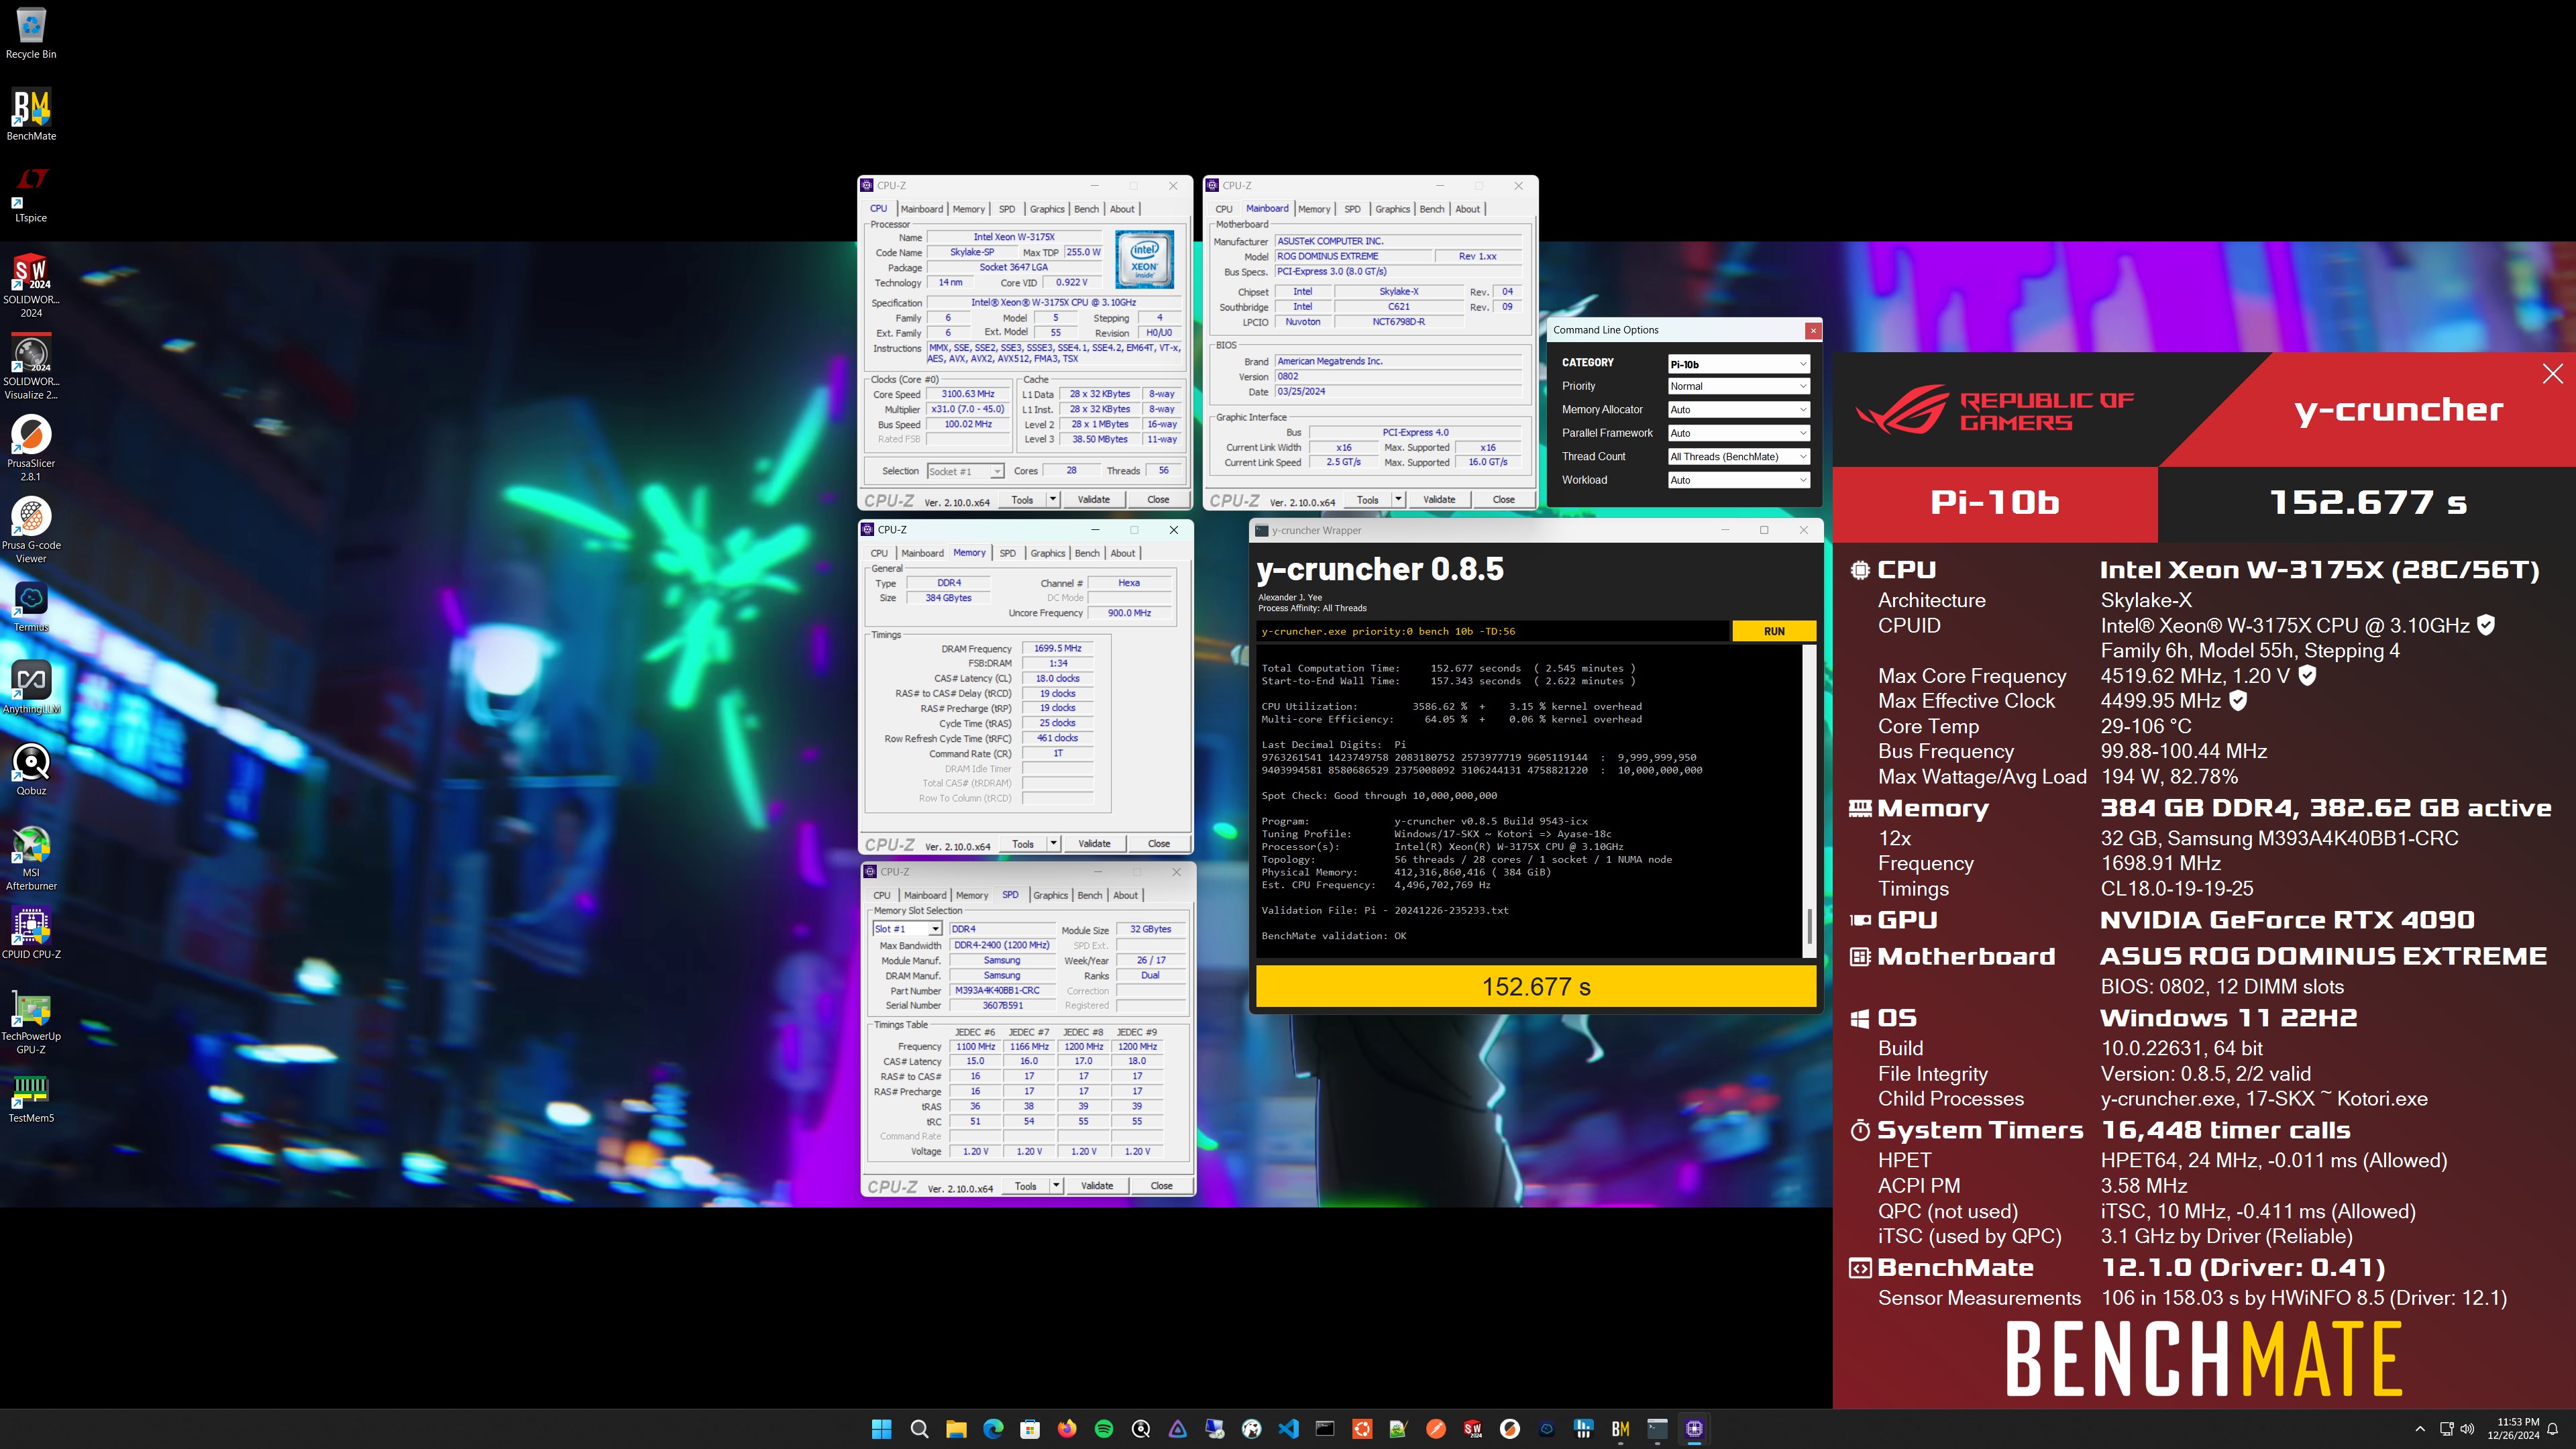This screenshot has height=1449, width=2576.
Task: Open the Ubuntu taskbar icon
Action: 1362,1429
